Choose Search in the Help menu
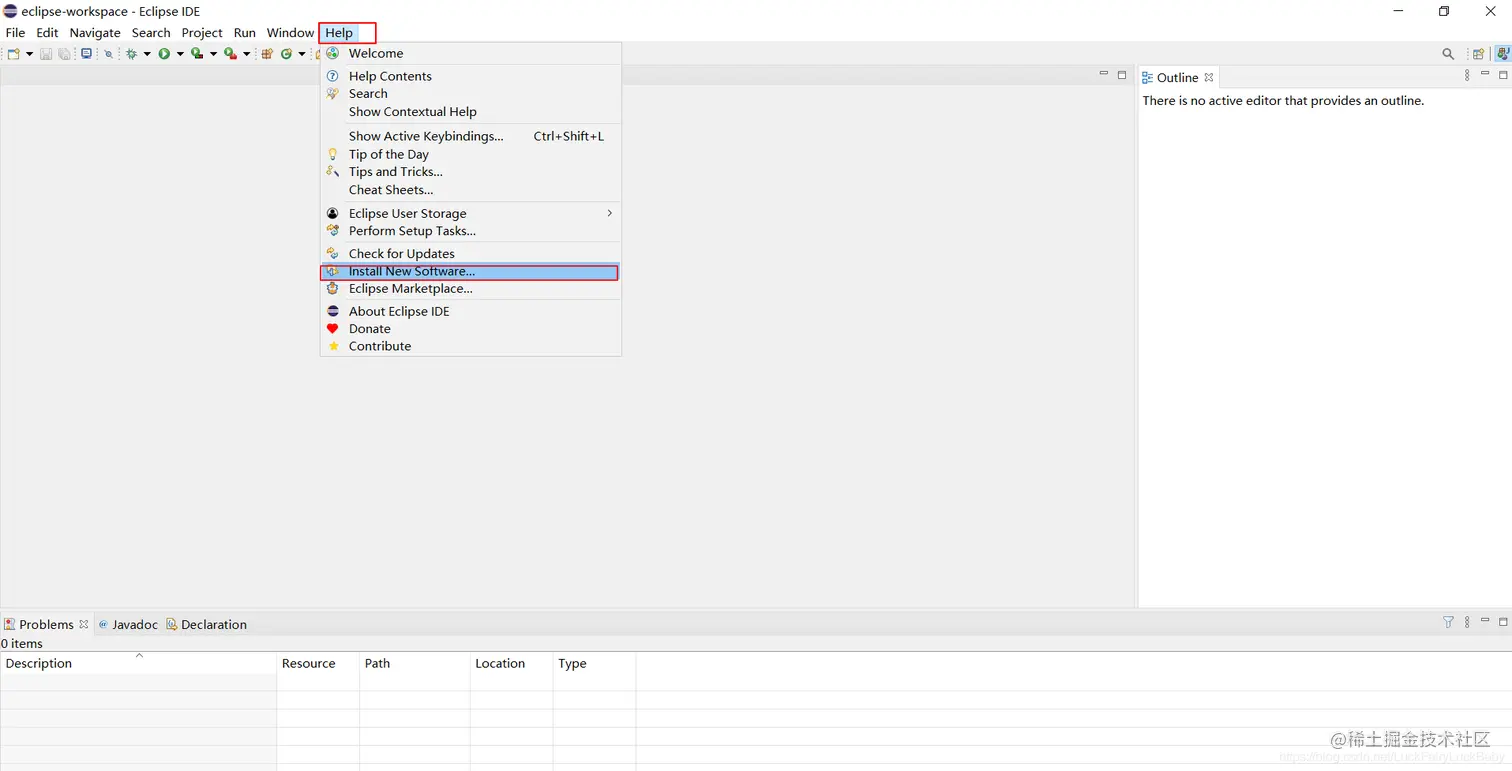 pyautogui.click(x=471, y=94)
